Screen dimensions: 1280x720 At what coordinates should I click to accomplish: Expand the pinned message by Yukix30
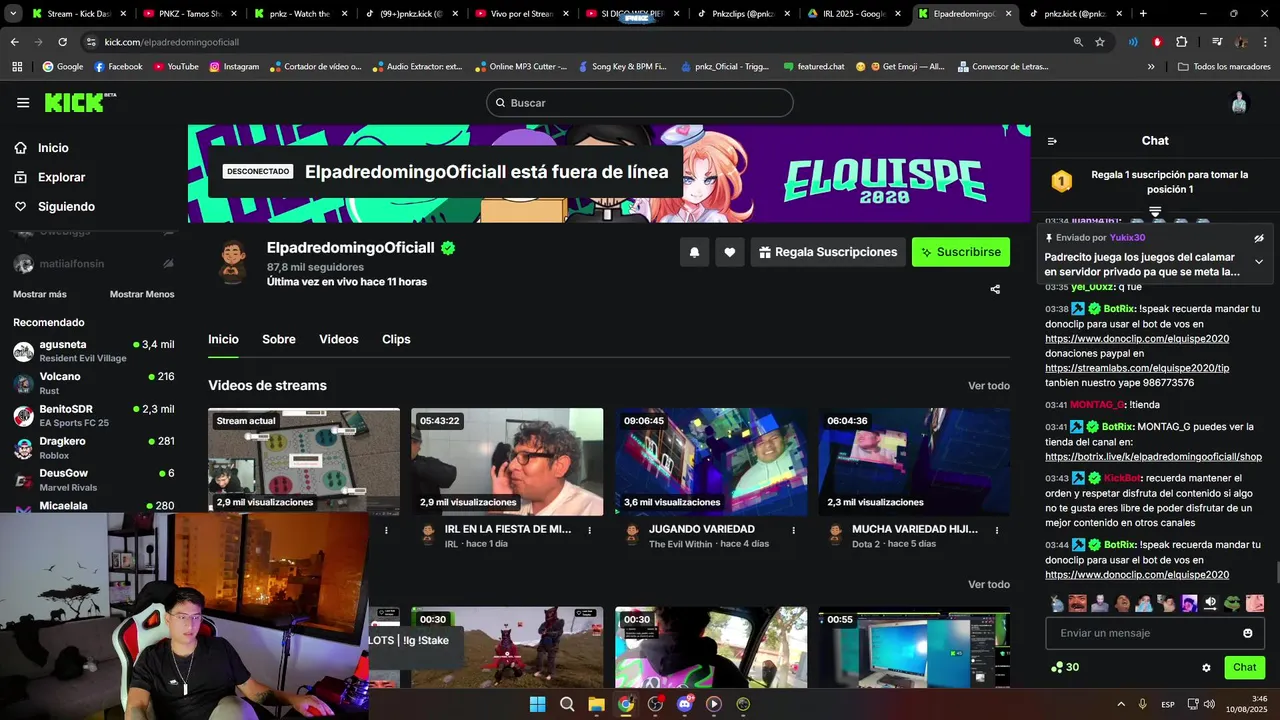(1259, 262)
